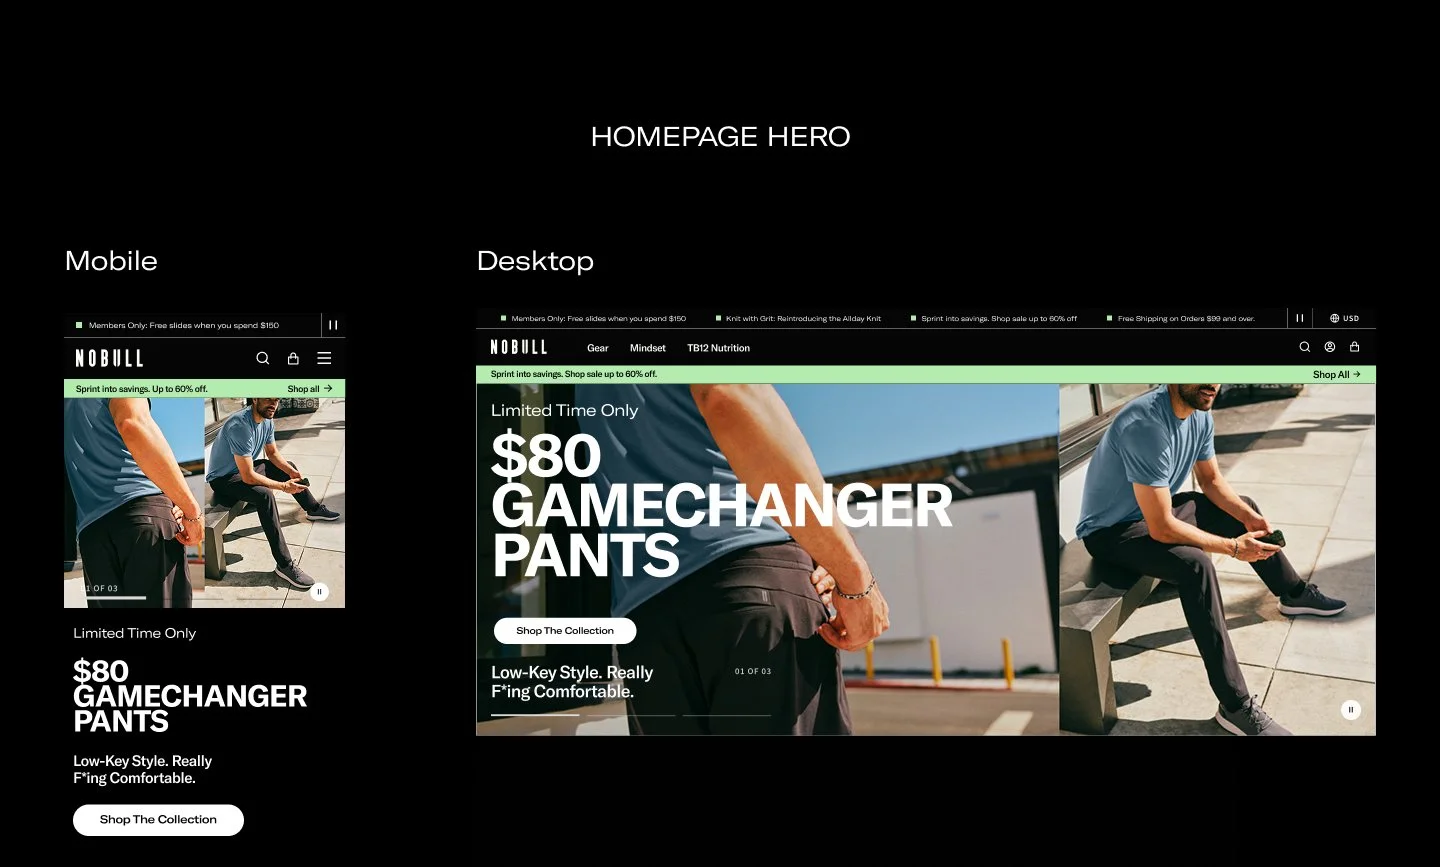Click the mobile 'Sprint into savings. Up to 60% off.' text
Viewport: 1440px width, 867px height.
pyautogui.click(x=142, y=389)
